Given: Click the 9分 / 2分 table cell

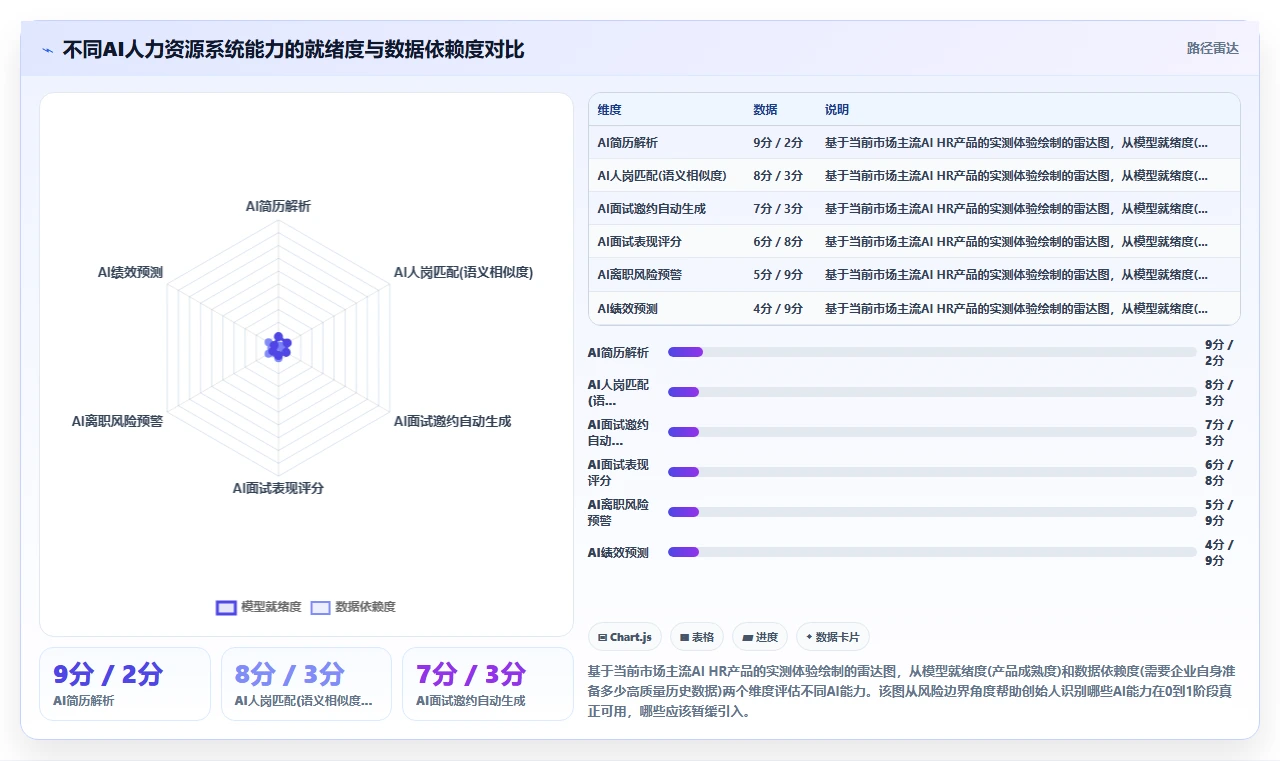Looking at the screenshot, I should 778,143.
